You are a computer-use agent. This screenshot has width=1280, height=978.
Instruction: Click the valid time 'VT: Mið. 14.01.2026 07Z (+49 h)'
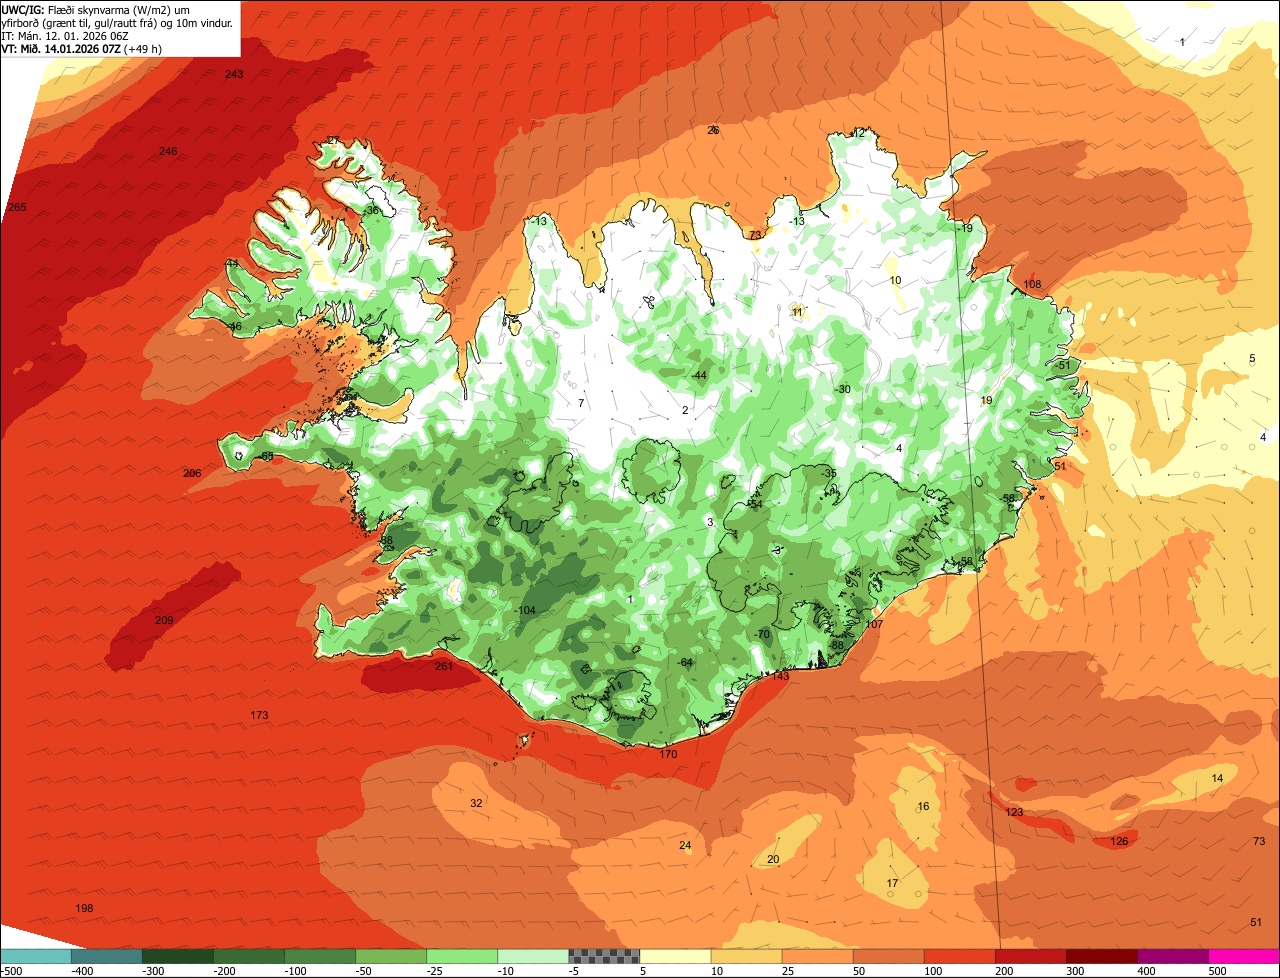pos(82,48)
